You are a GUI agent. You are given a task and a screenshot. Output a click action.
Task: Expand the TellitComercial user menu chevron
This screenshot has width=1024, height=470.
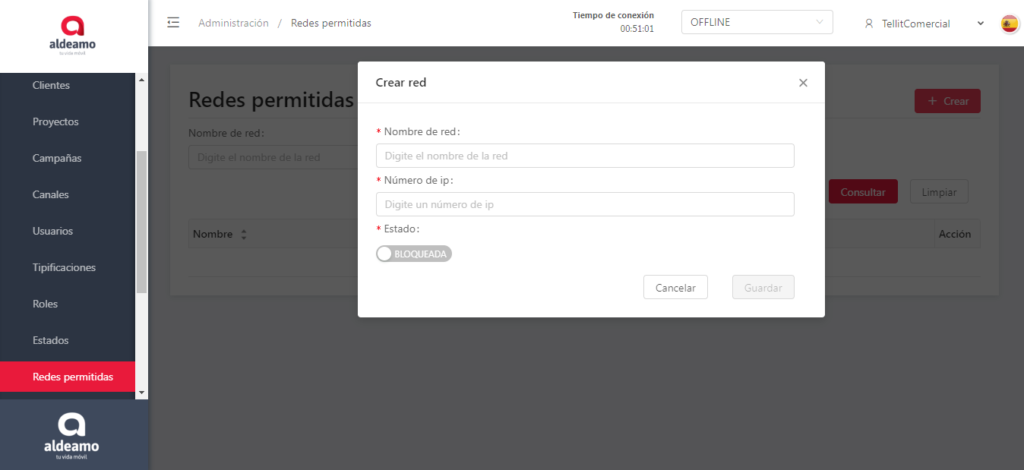click(980, 23)
